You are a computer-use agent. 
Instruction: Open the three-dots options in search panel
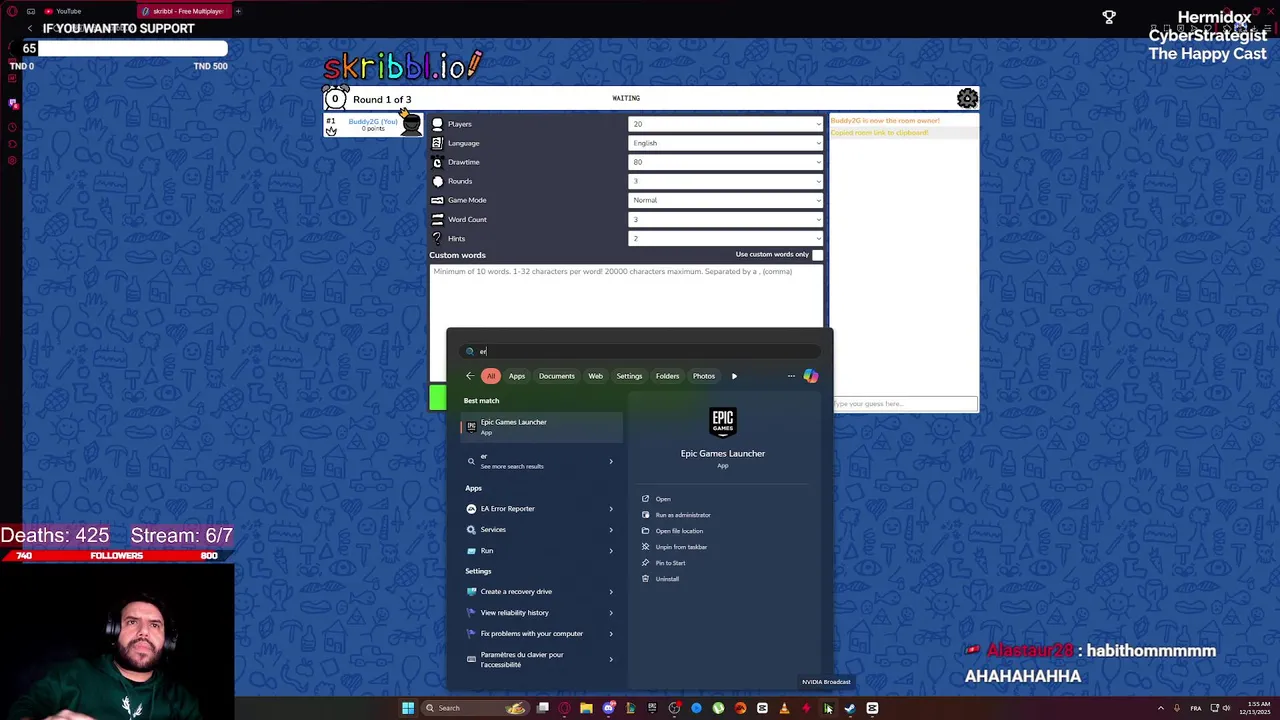(791, 376)
